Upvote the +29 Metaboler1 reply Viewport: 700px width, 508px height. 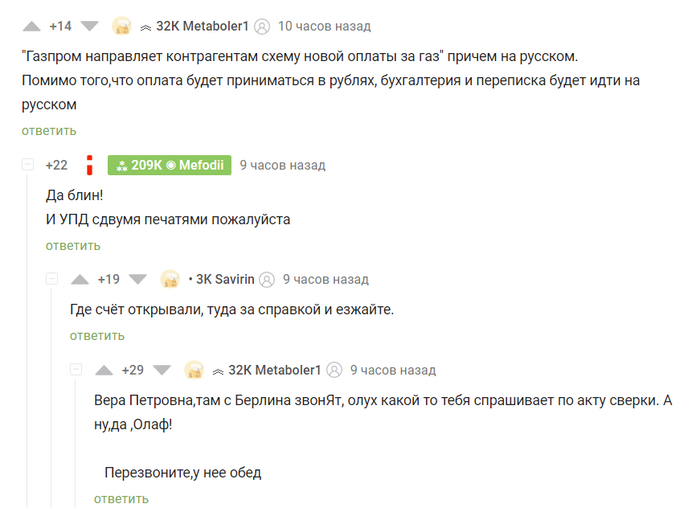[104, 370]
